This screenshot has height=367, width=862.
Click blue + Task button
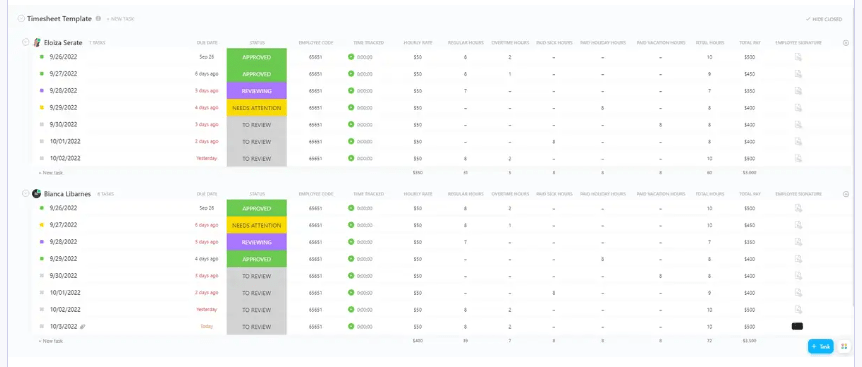[820, 347]
